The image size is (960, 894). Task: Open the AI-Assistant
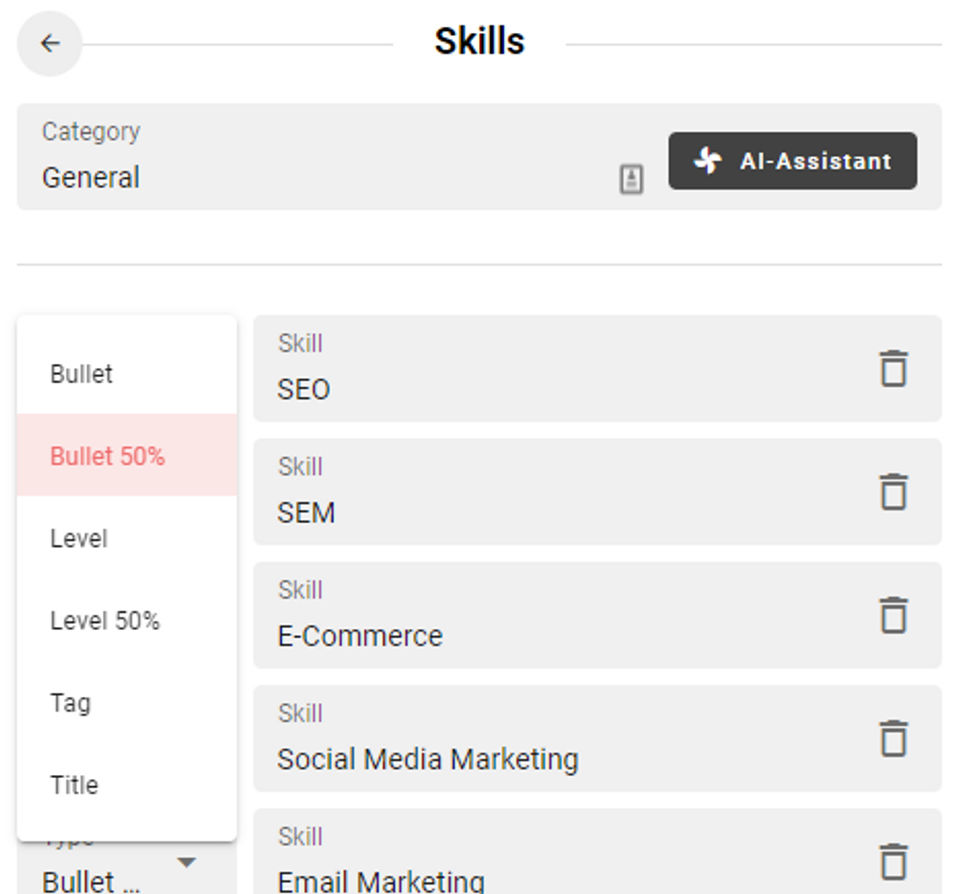pyautogui.click(x=792, y=161)
